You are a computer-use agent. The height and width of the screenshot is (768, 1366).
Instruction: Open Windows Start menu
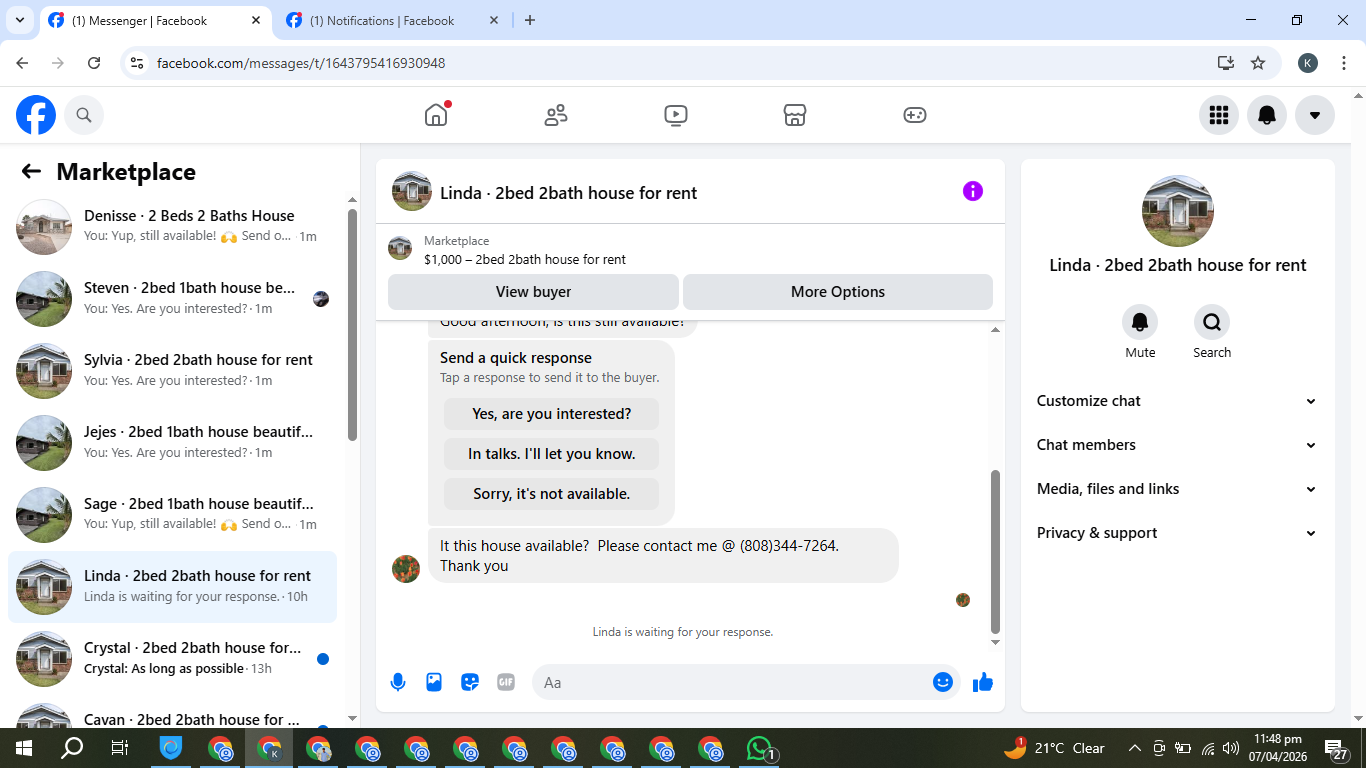click(x=23, y=748)
